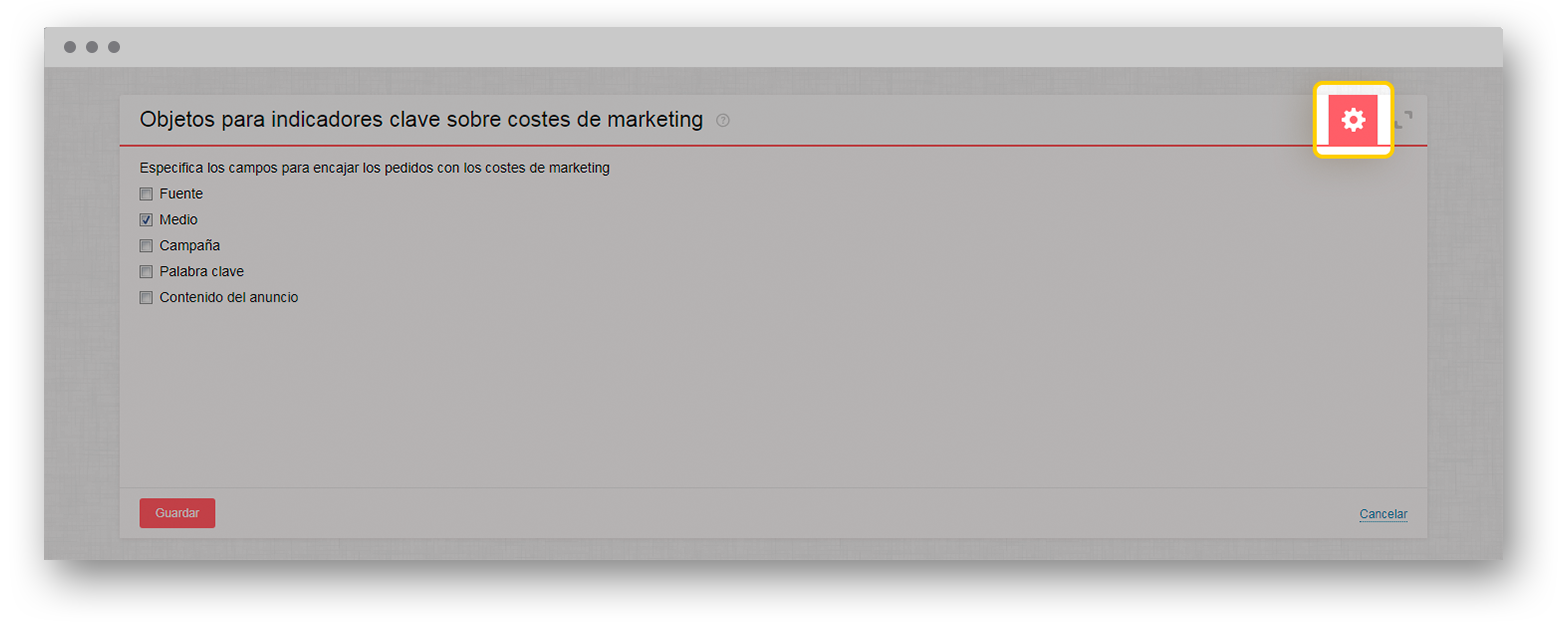The image size is (1567, 626).
Task: Open the highlighted gear settings icon
Action: pos(1352,120)
